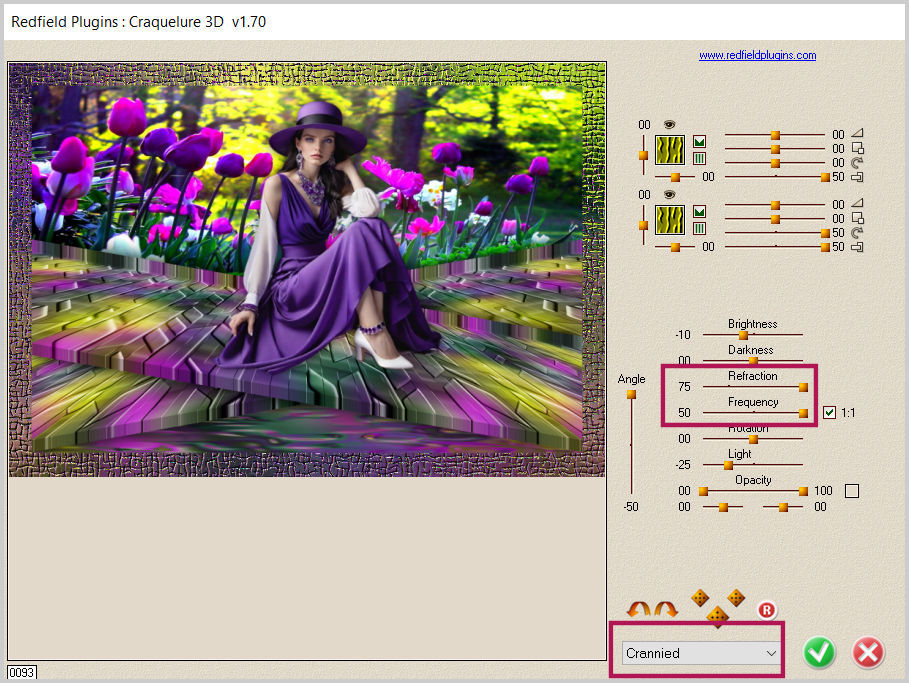Click the upper layer rotate arrow icon
Viewport: 909px width, 683px height.
(857, 163)
